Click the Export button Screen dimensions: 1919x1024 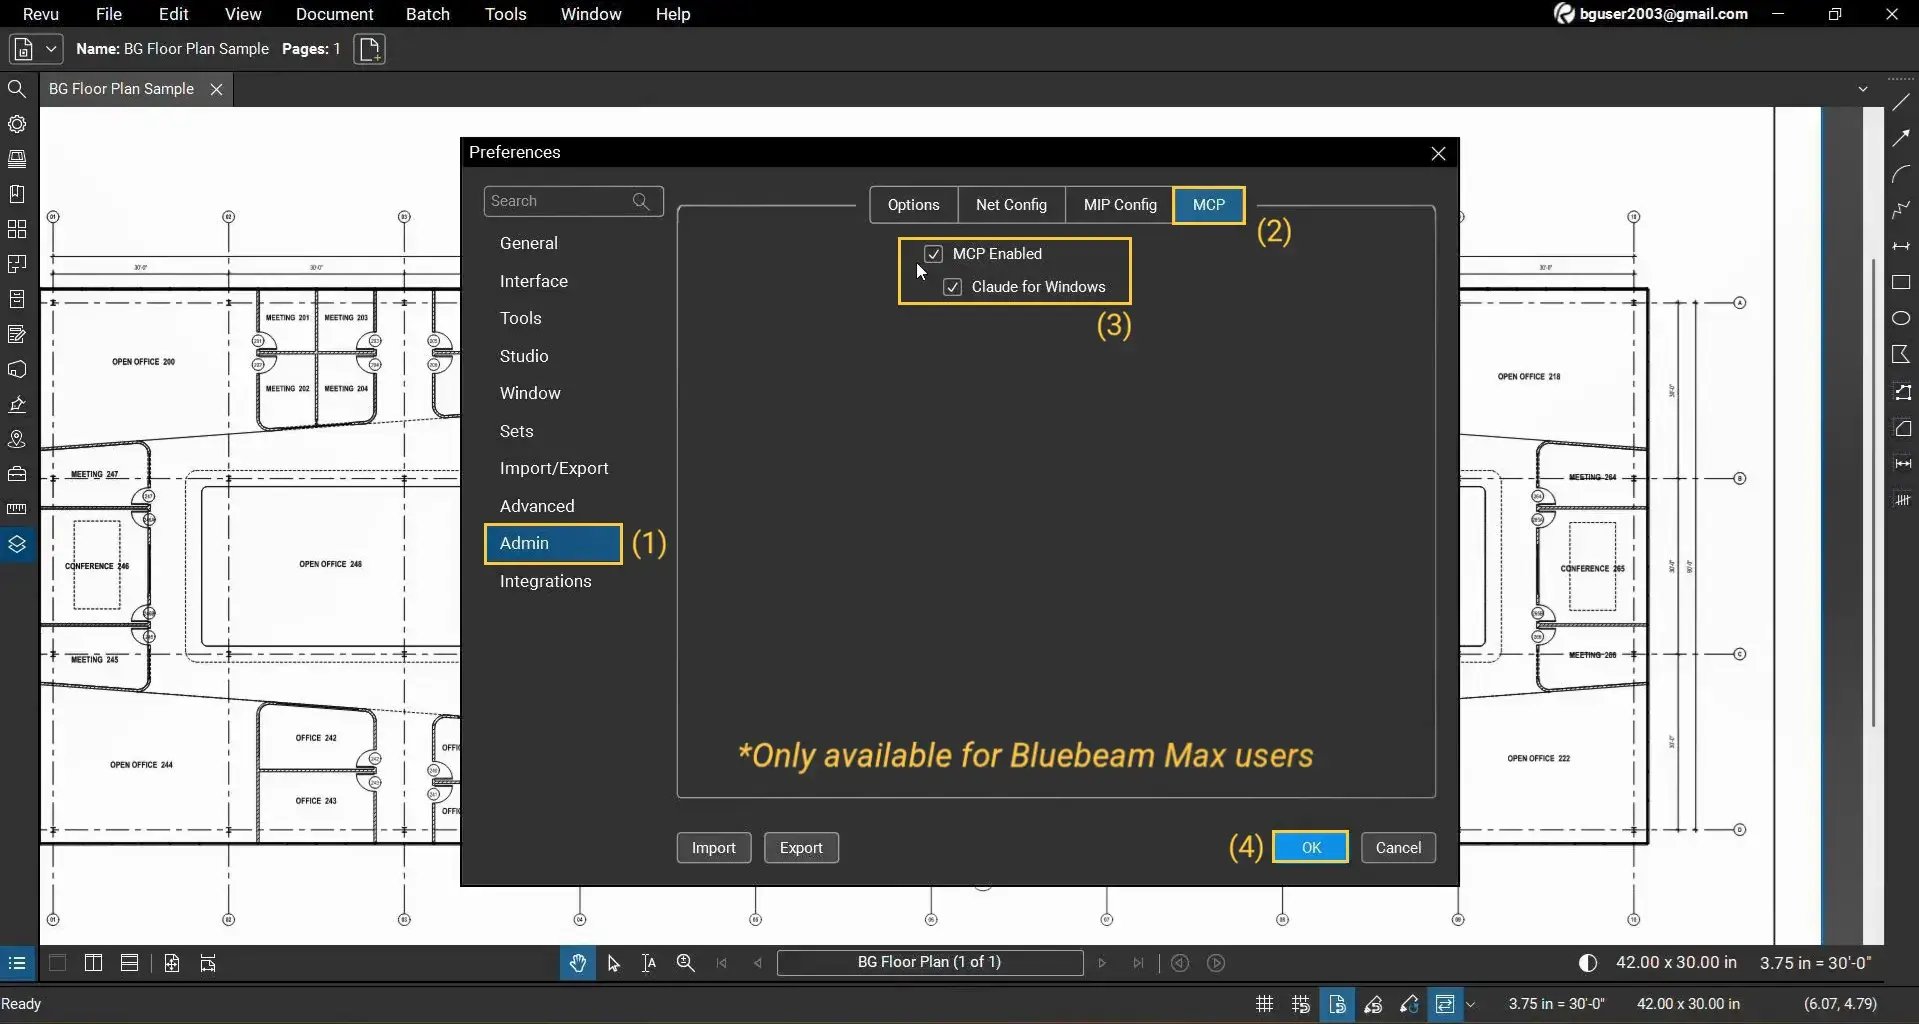tap(801, 848)
